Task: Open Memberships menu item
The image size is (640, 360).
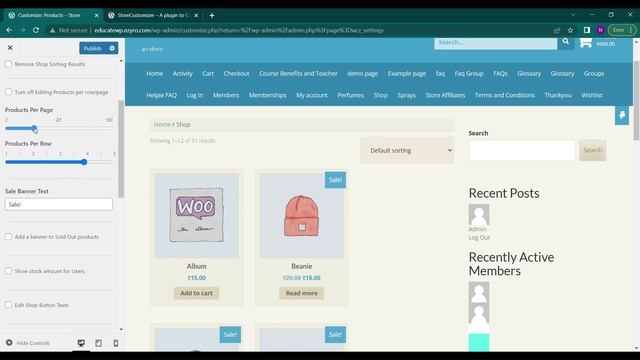Action: pyautogui.click(x=268, y=95)
